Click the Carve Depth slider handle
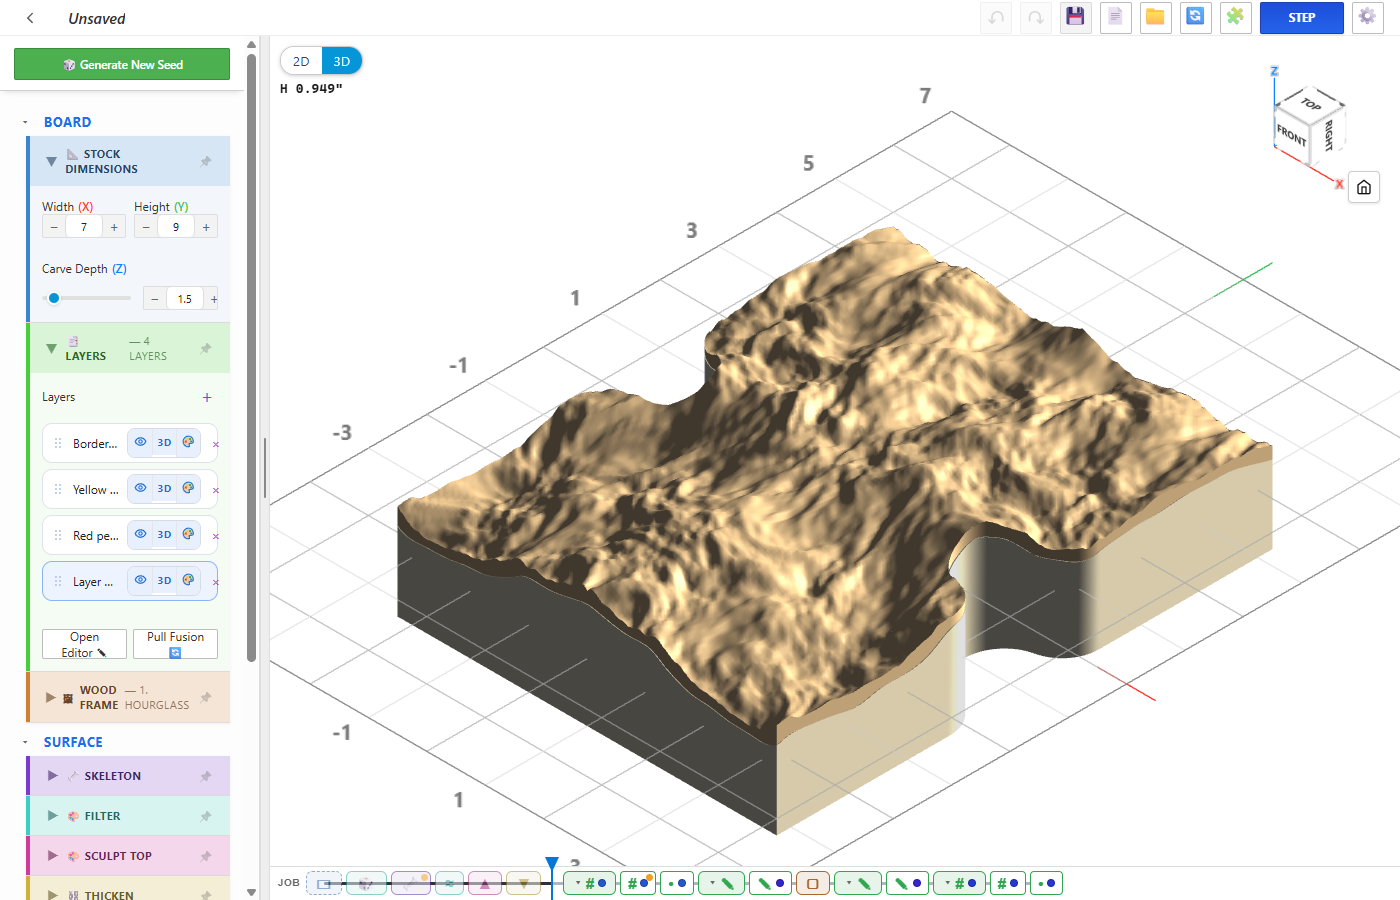 point(54,298)
